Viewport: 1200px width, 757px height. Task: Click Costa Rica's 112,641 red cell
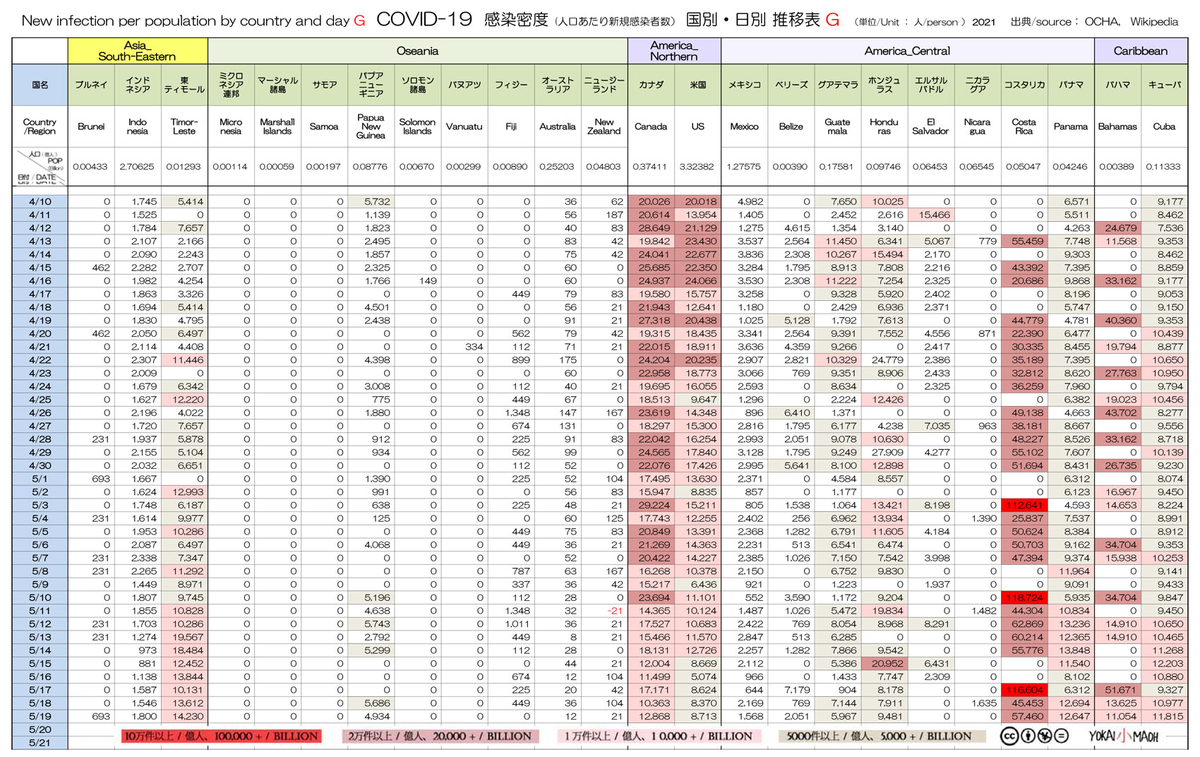coord(1023,504)
